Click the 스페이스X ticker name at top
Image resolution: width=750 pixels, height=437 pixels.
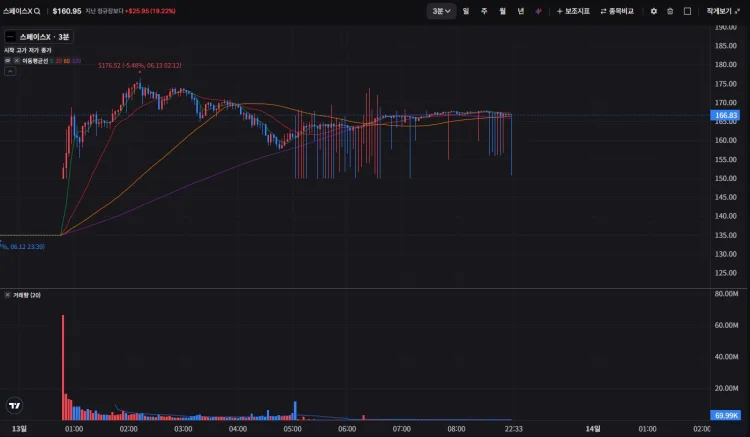pos(18,11)
